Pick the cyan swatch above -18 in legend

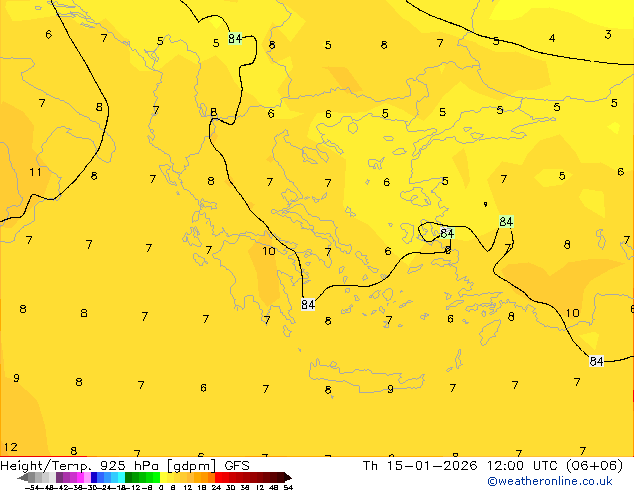121,477
